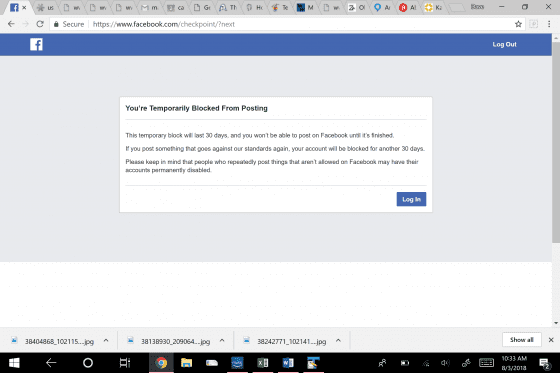Switch to the 'Ka' tab
This screenshot has height=373, width=560.
434,8
